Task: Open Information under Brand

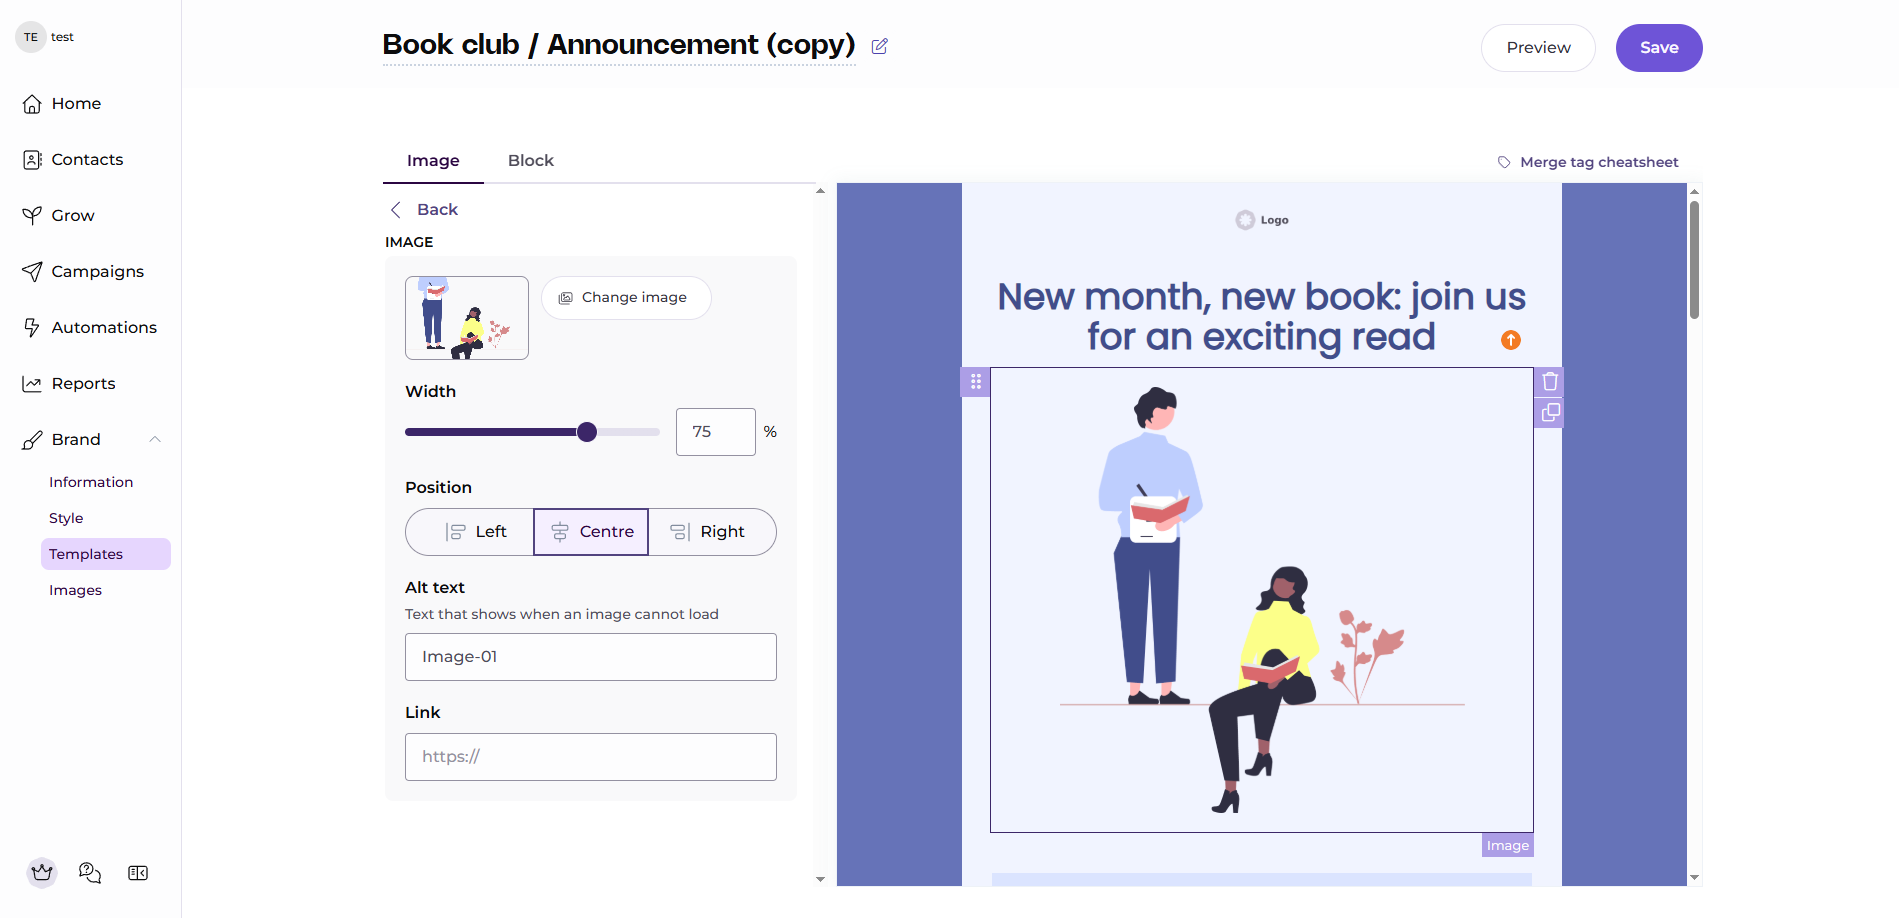Action: (91, 482)
